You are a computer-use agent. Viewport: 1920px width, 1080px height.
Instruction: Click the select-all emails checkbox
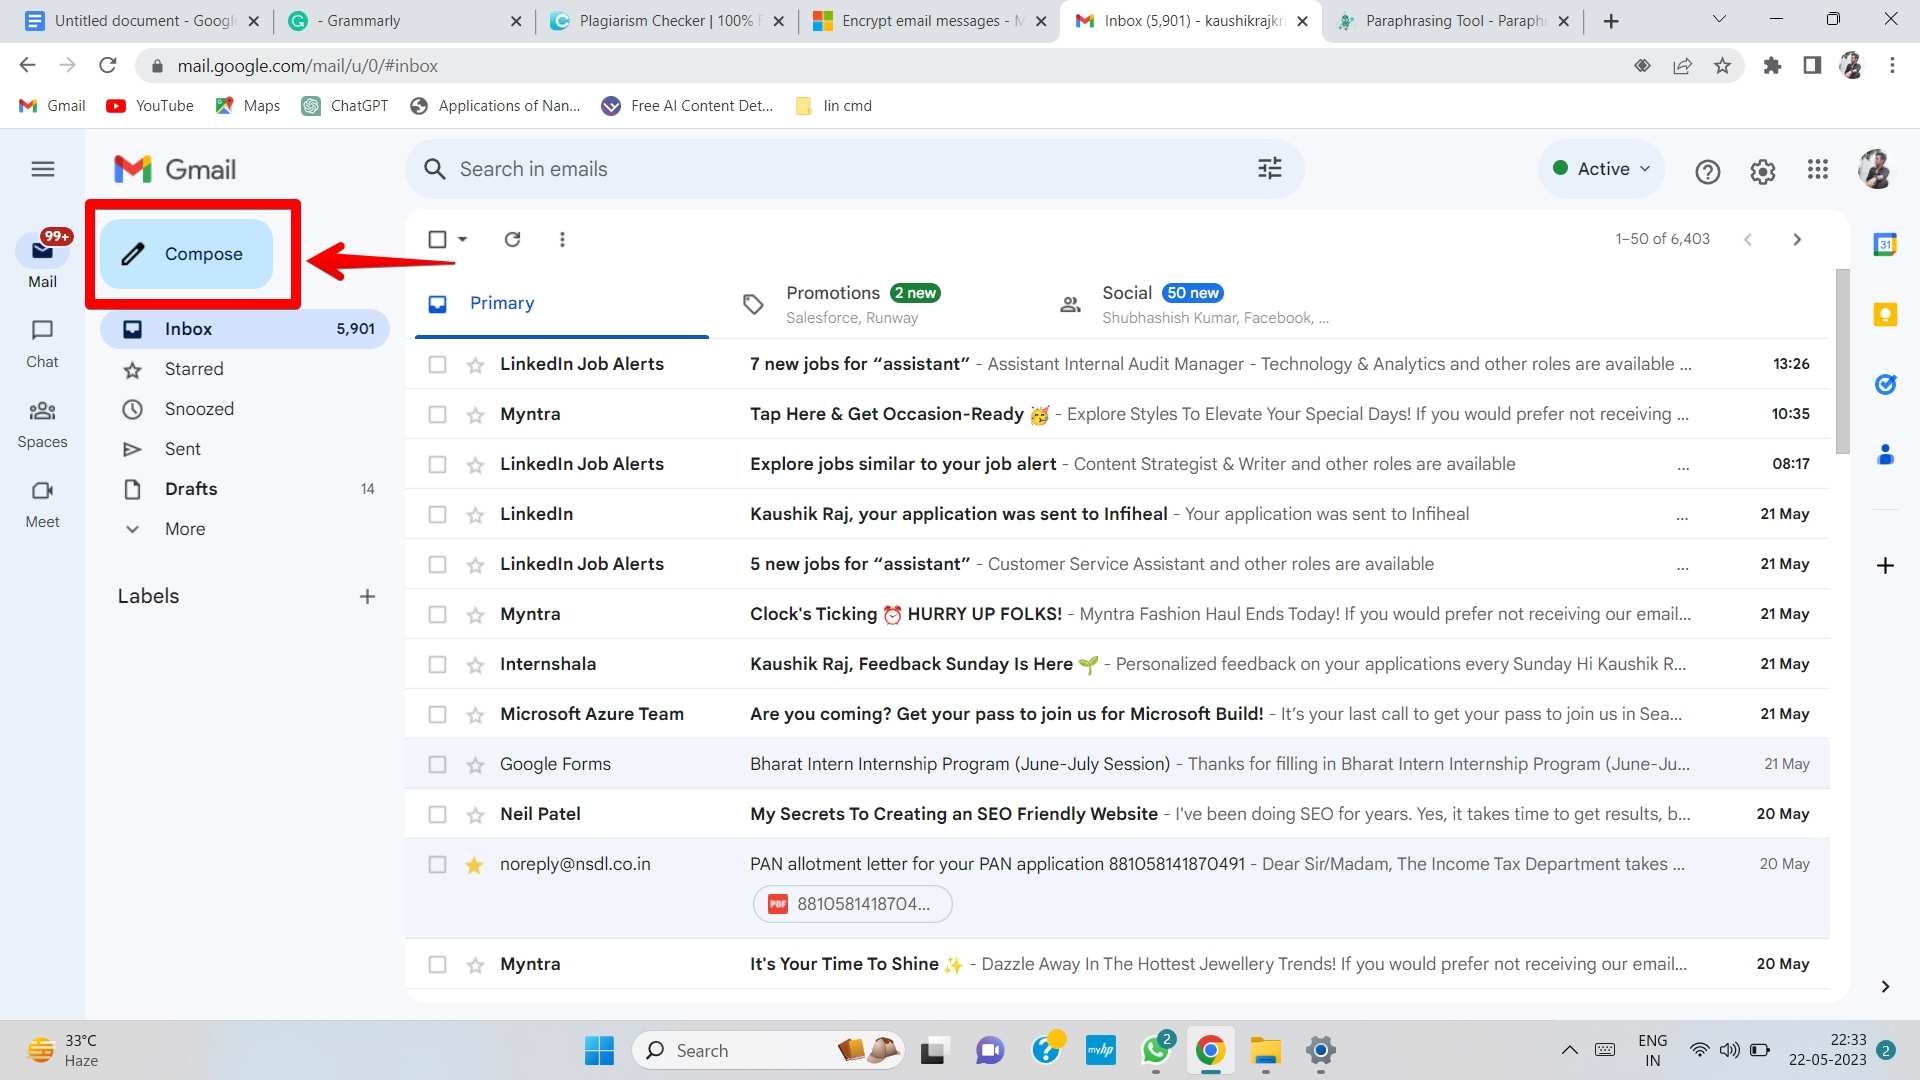(437, 239)
